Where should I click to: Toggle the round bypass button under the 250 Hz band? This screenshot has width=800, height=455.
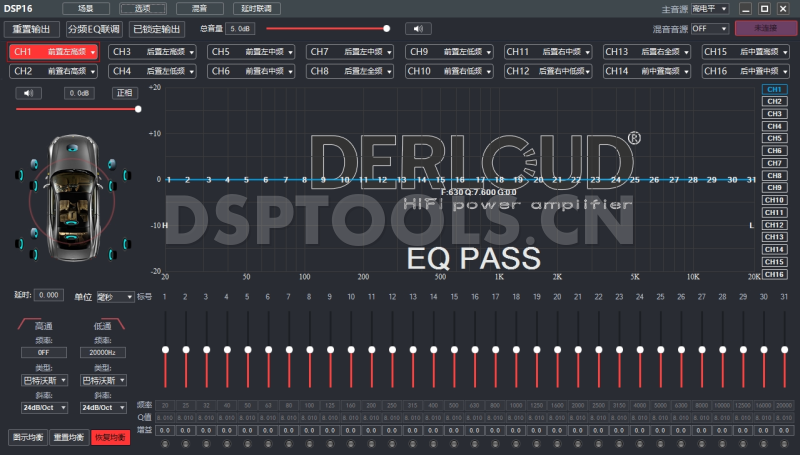(392, 444)
